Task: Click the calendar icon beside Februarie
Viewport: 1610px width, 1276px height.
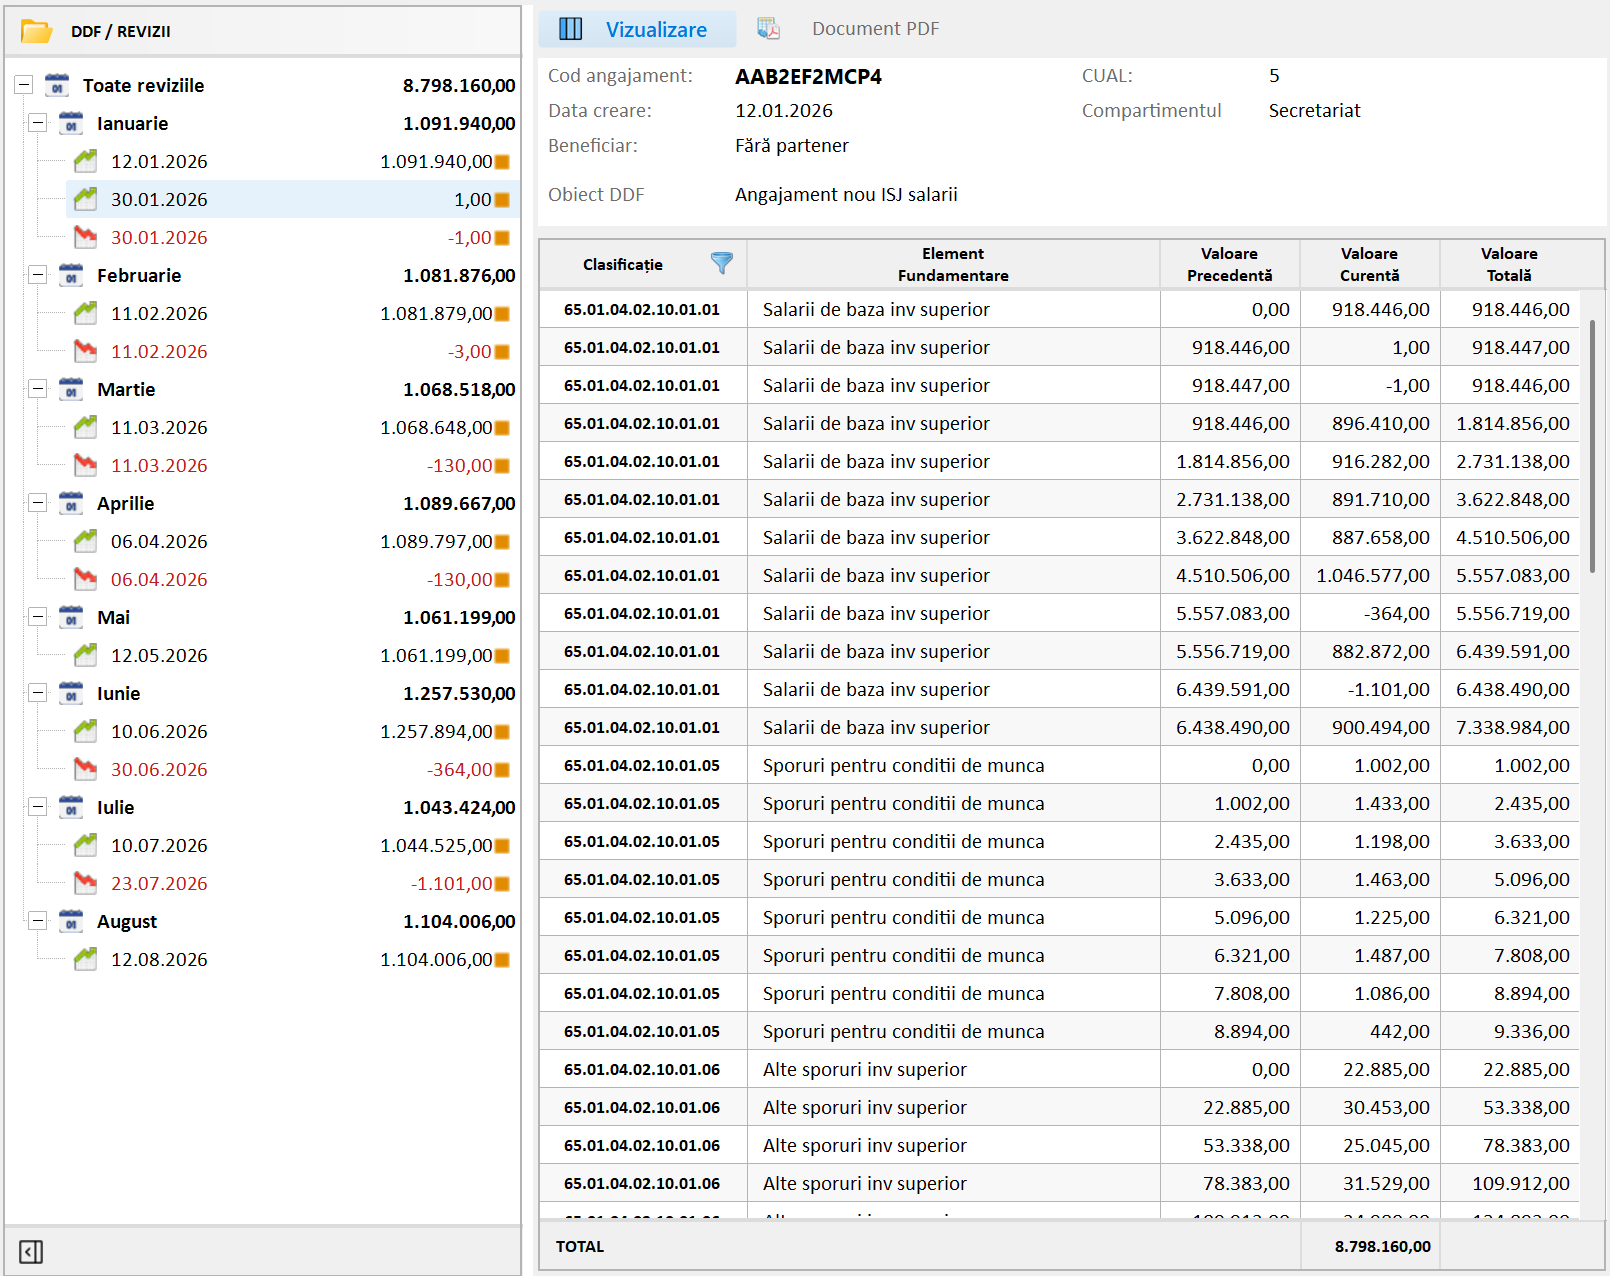Action: (71, 275)
